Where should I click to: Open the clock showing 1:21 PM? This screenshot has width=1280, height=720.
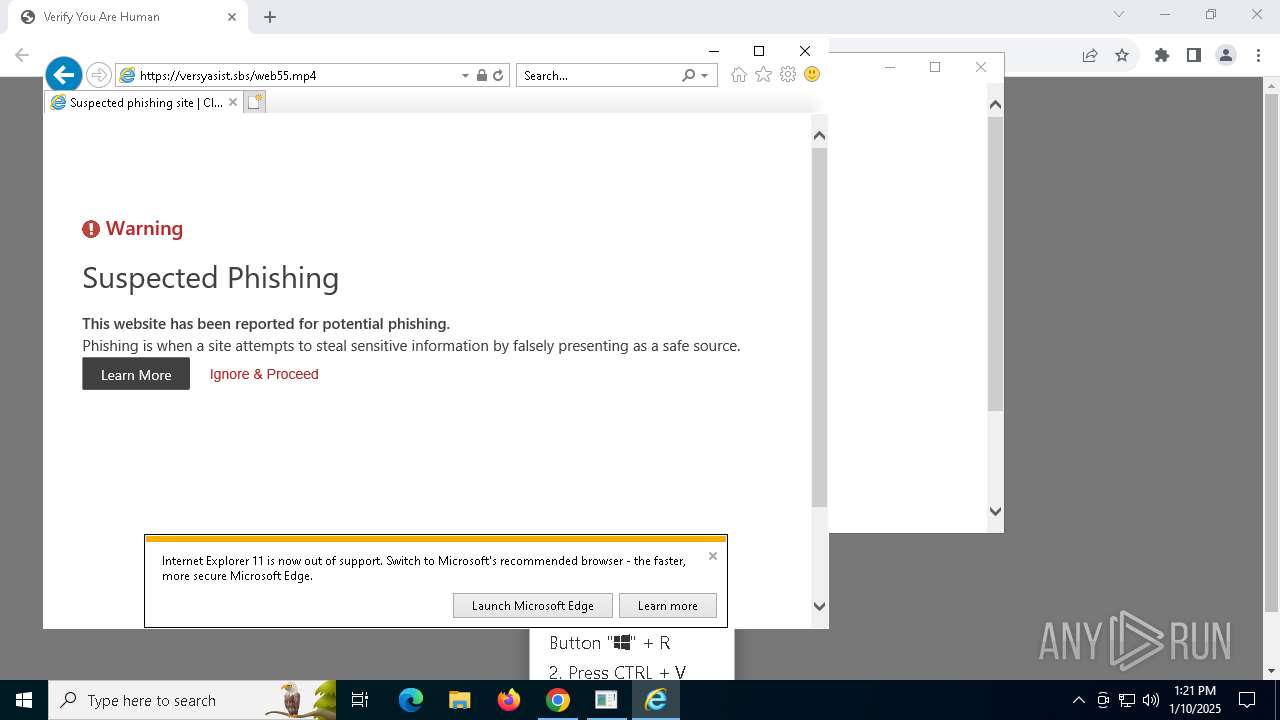point(1195,700)
